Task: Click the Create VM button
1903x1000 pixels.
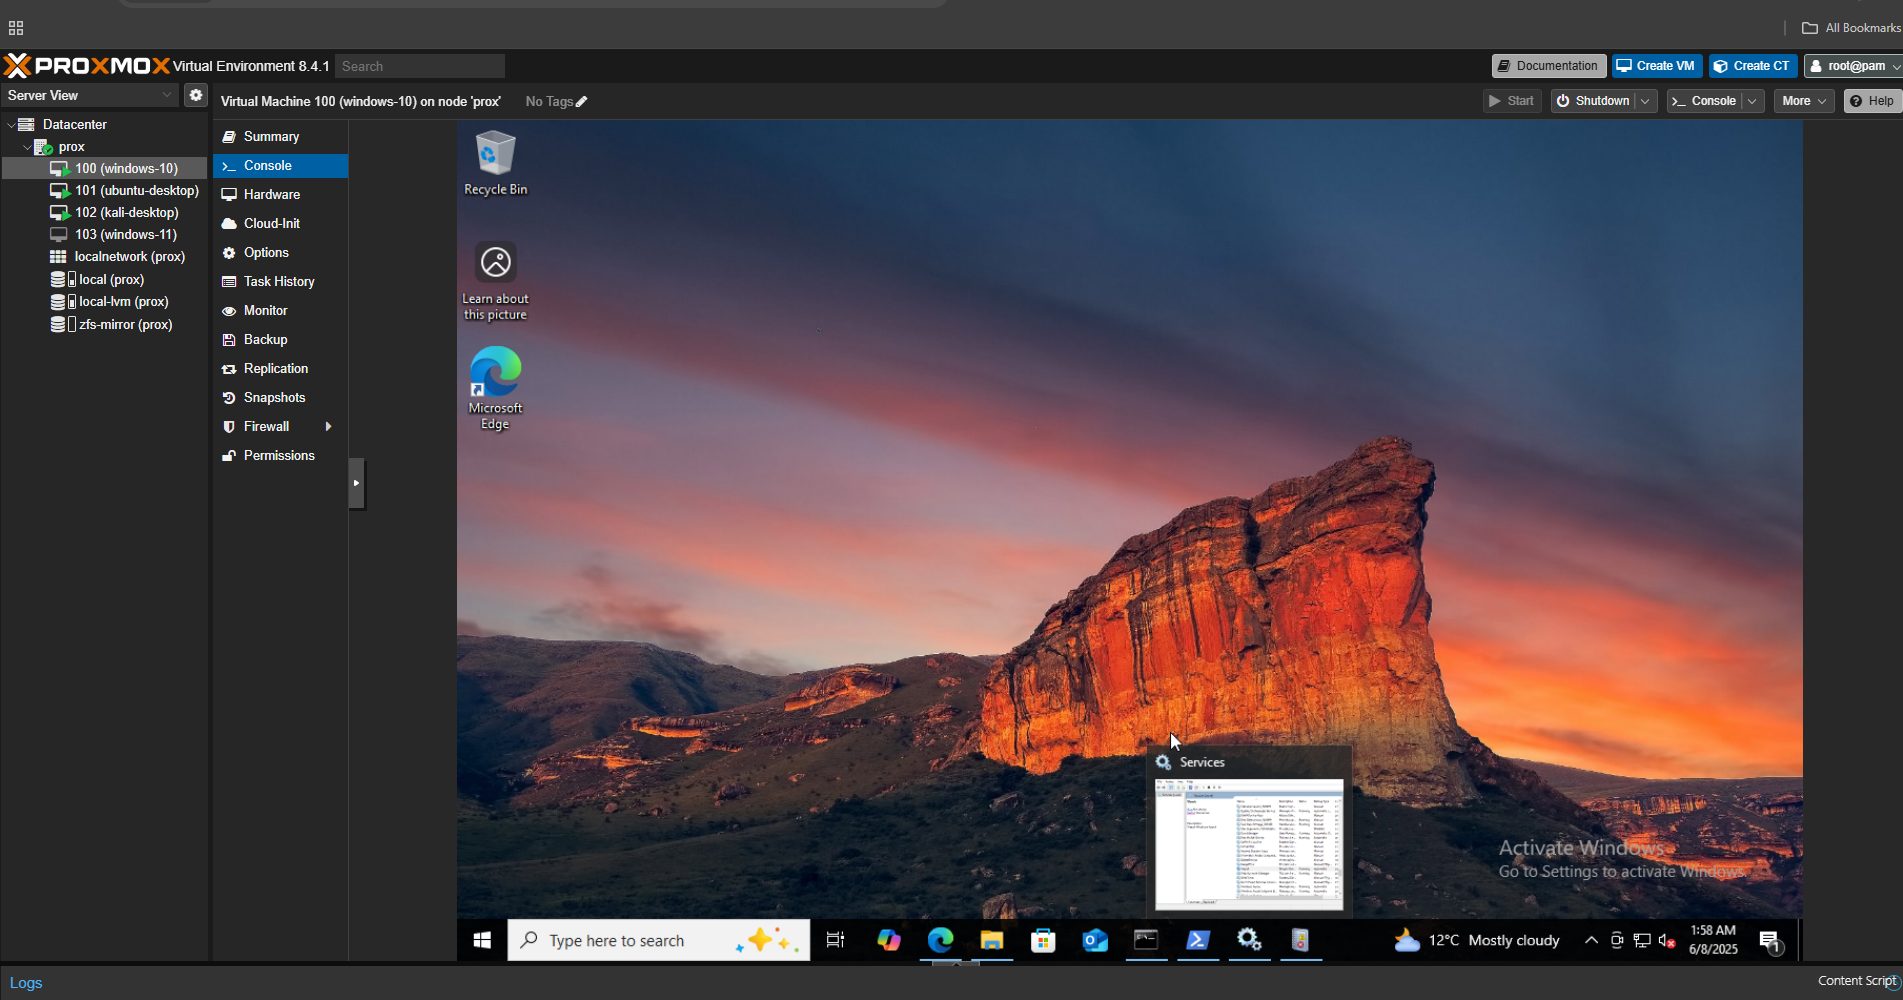Action: 1656,66
